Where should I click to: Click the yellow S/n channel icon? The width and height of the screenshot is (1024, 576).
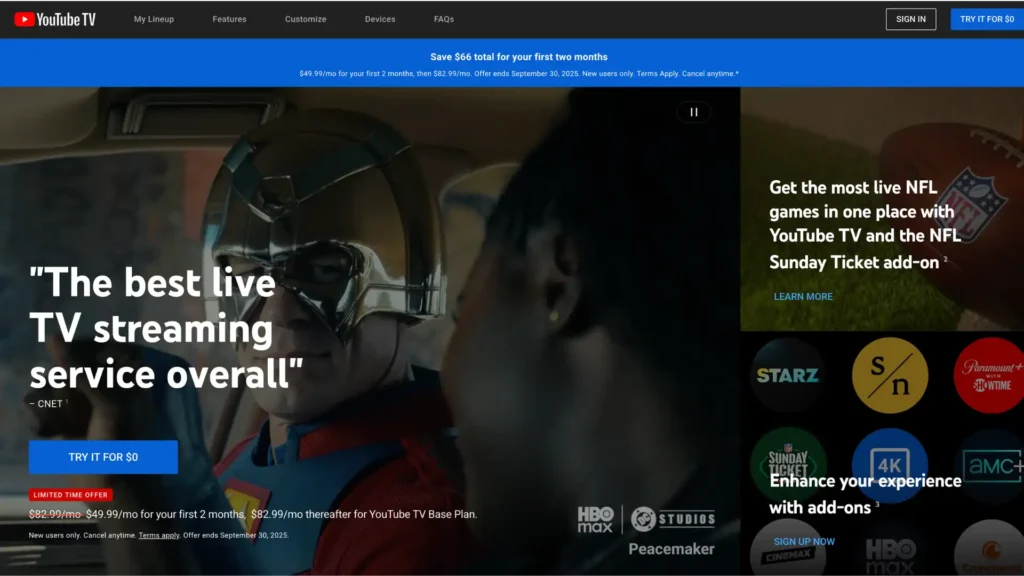[x=889, y=376]
